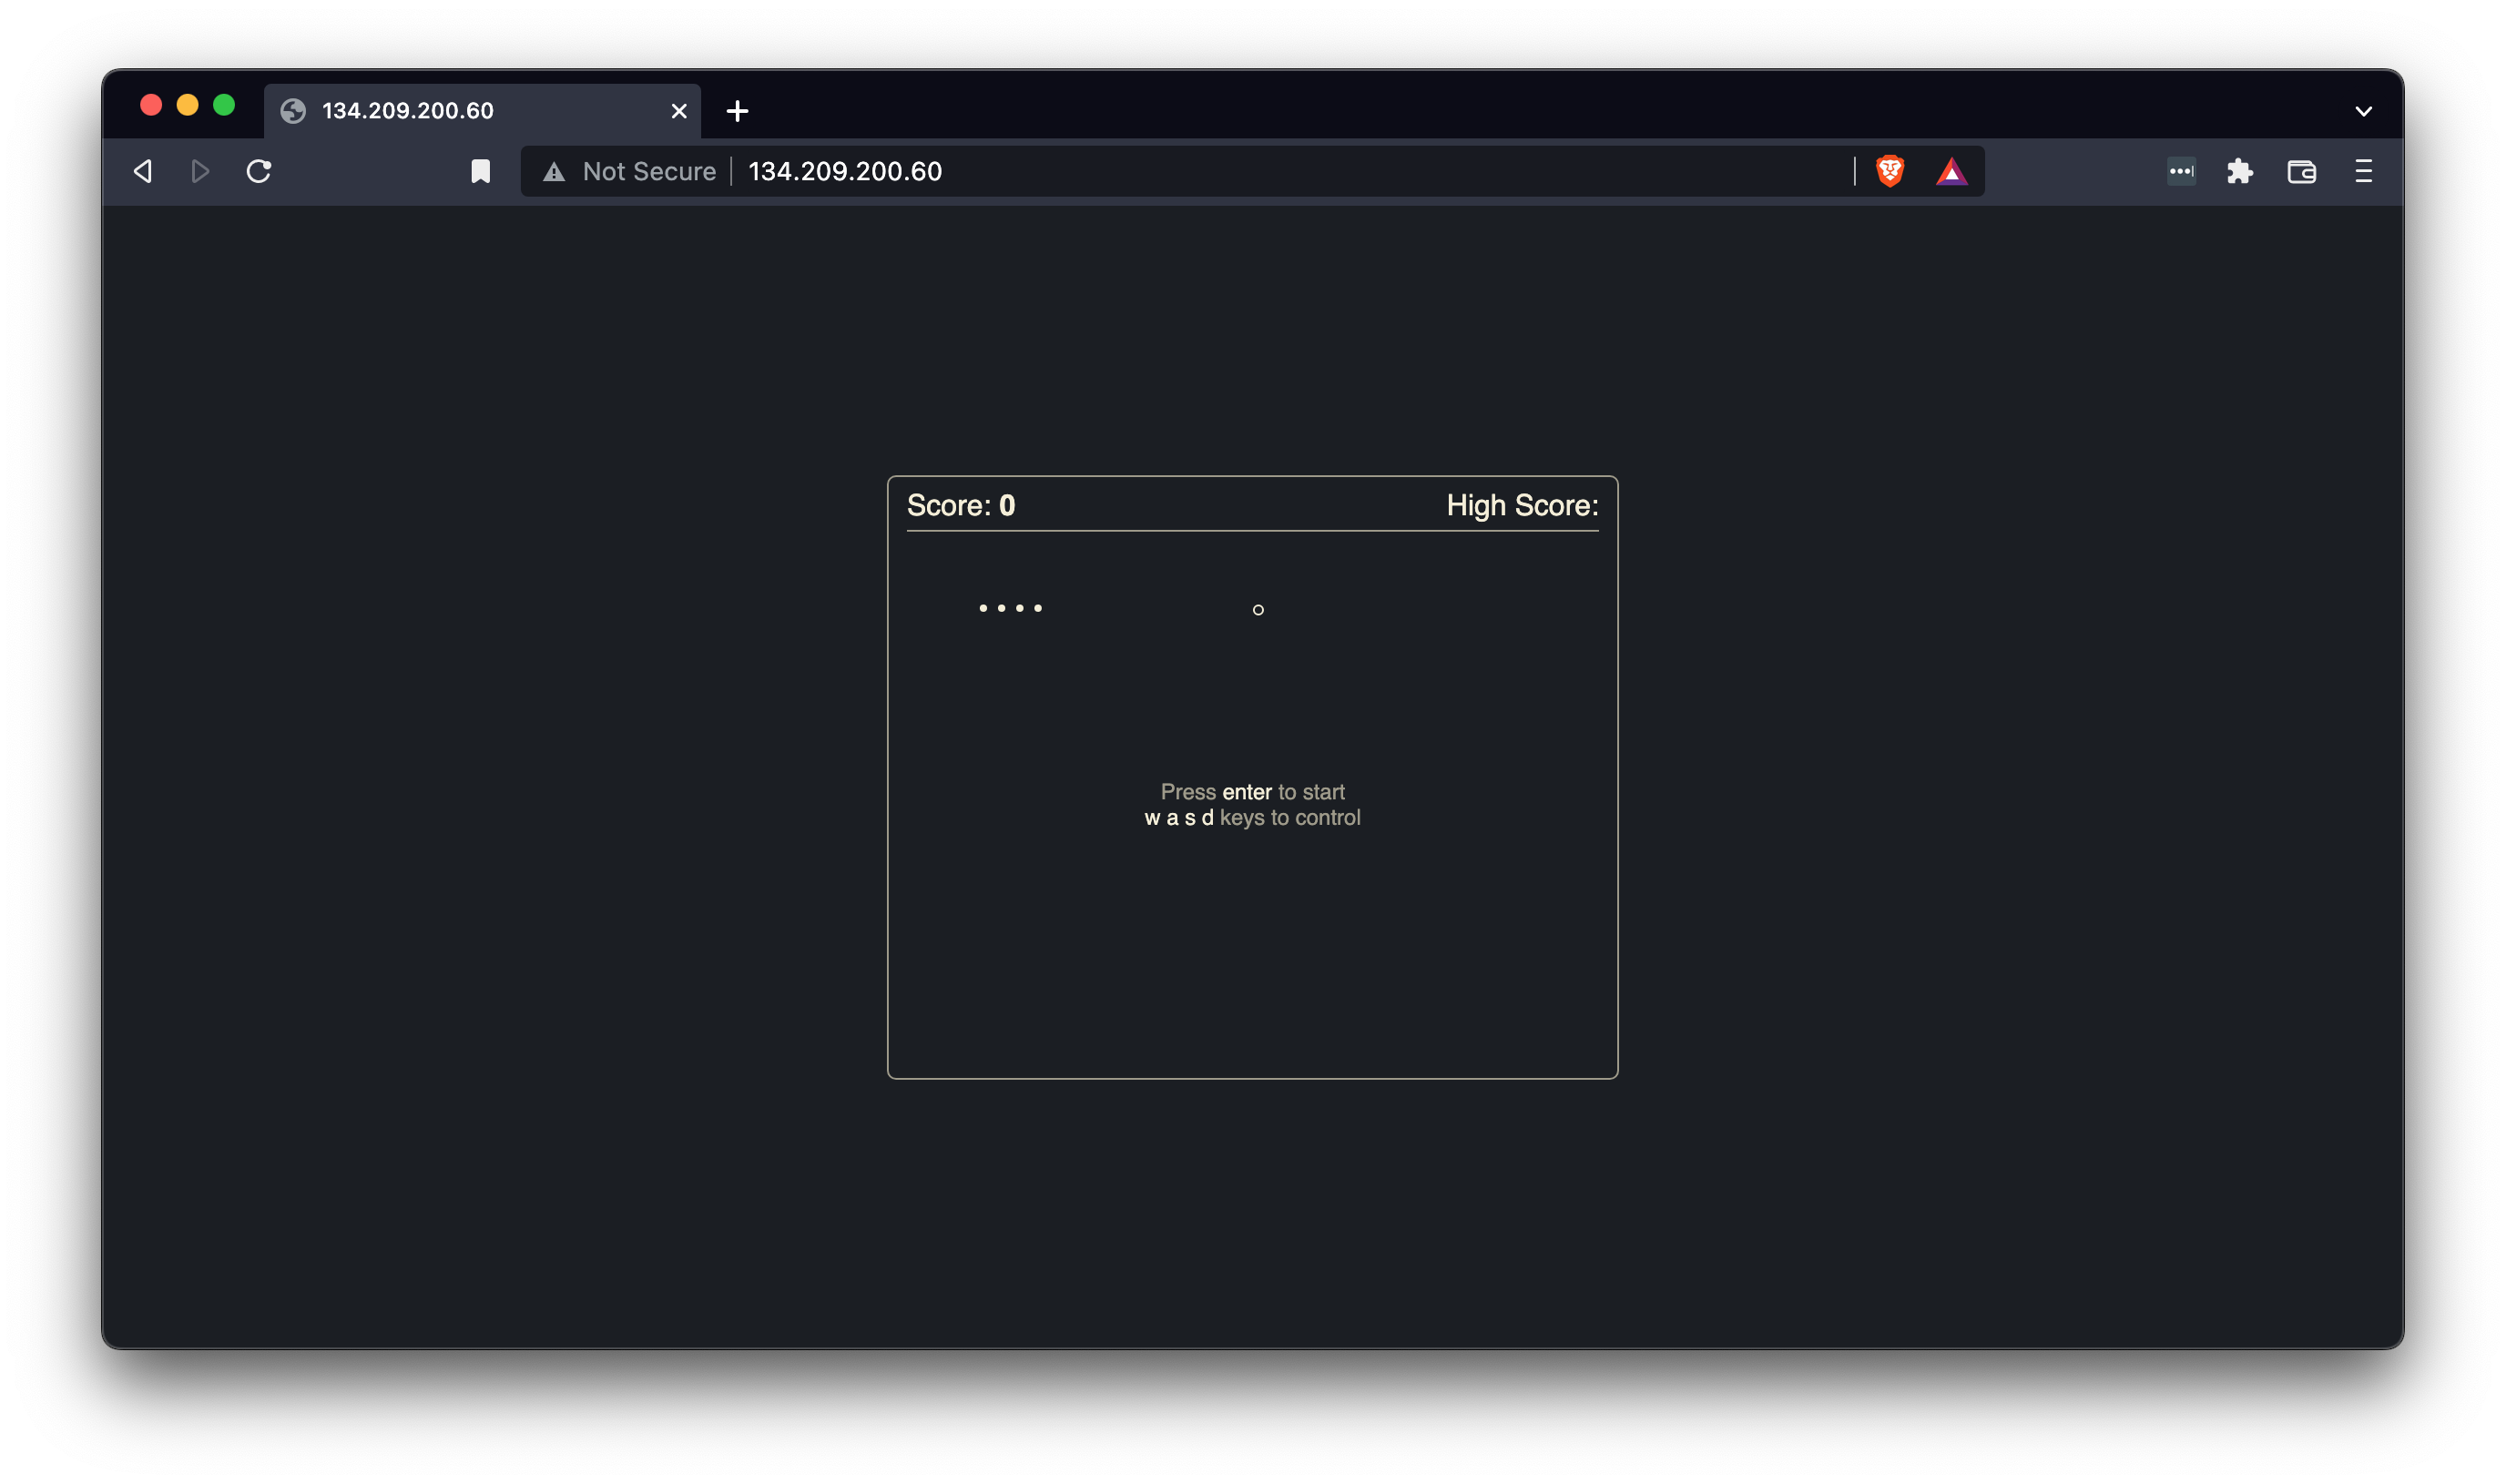This screenshot has height=1484, width=2506.
Task: Reload the current page
Action: pos(259,171)
